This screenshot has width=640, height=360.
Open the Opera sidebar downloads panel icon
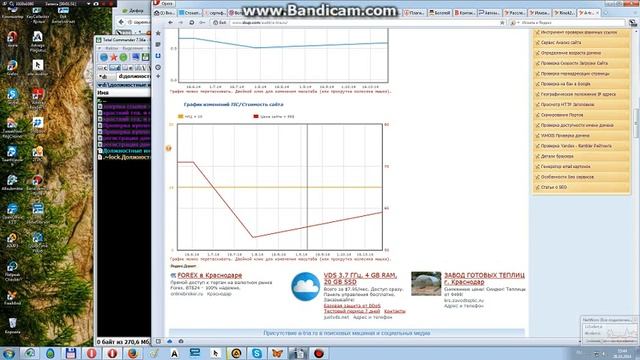158,56
